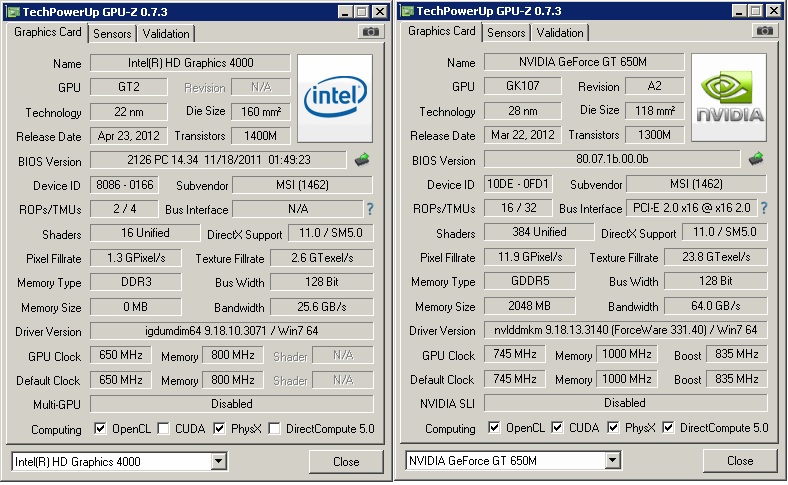Toggle PhysX checkbox in NVIDIA window

613,428
